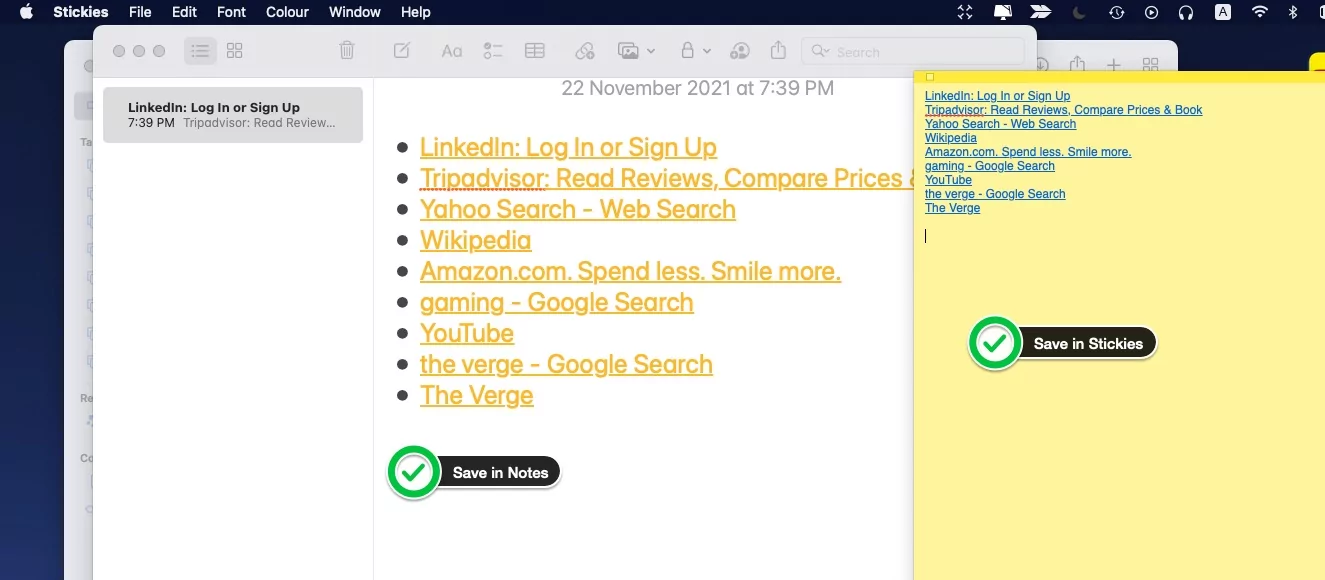
Task: Click The Verge link in Stickies note
Action: pyautogui.click(x=952, y=208)
